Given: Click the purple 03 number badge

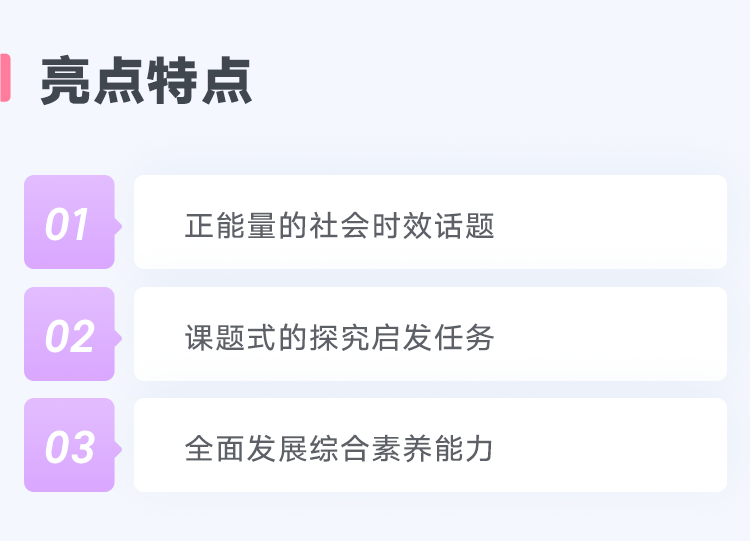Looking at the screenshot, I should click(69, 445).
